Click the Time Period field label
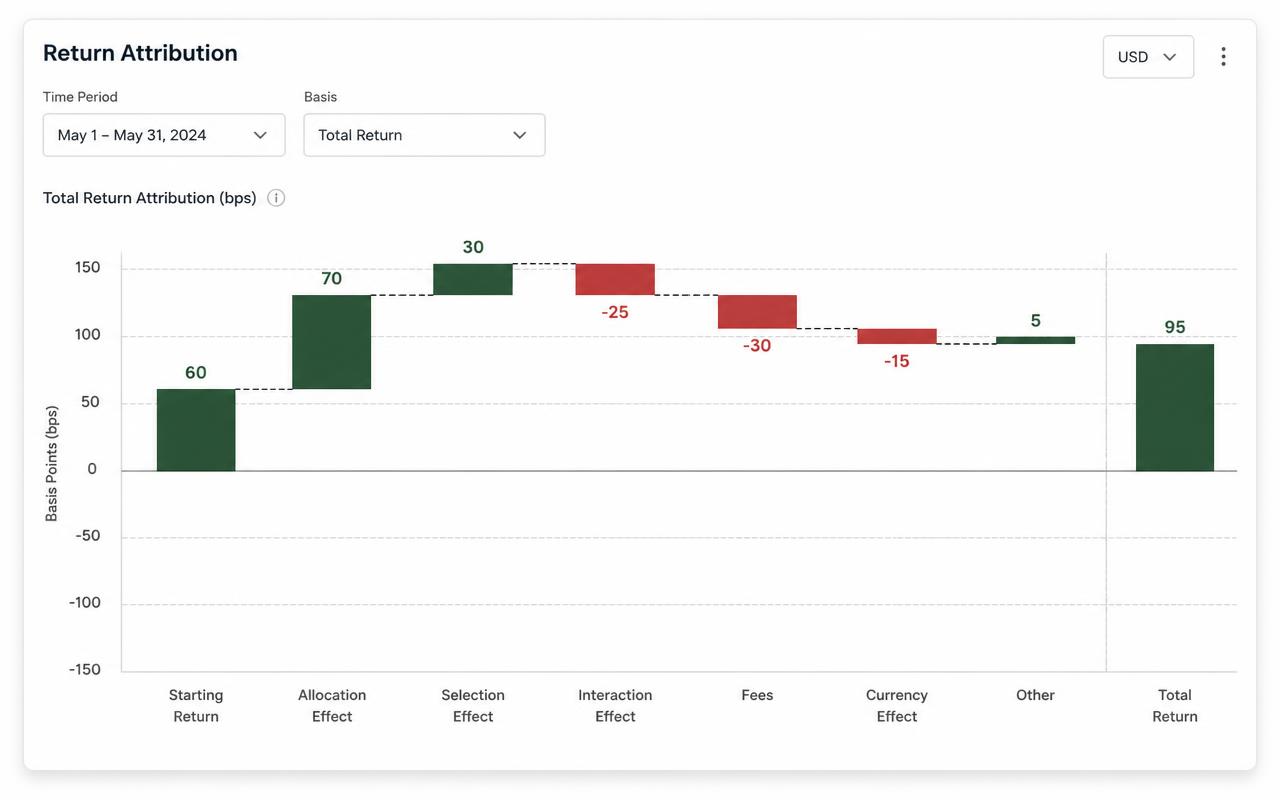The image size is (1280, 800). point(80,97)
